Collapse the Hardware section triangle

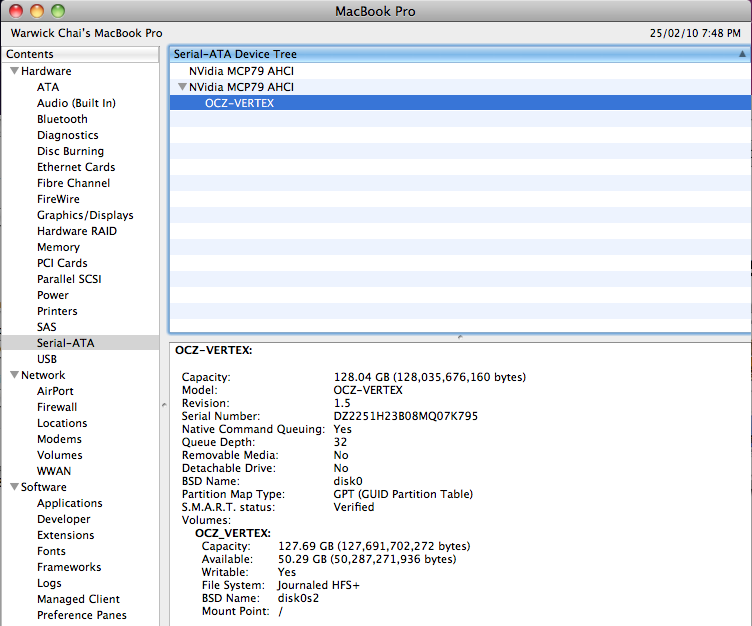[14, 71]
